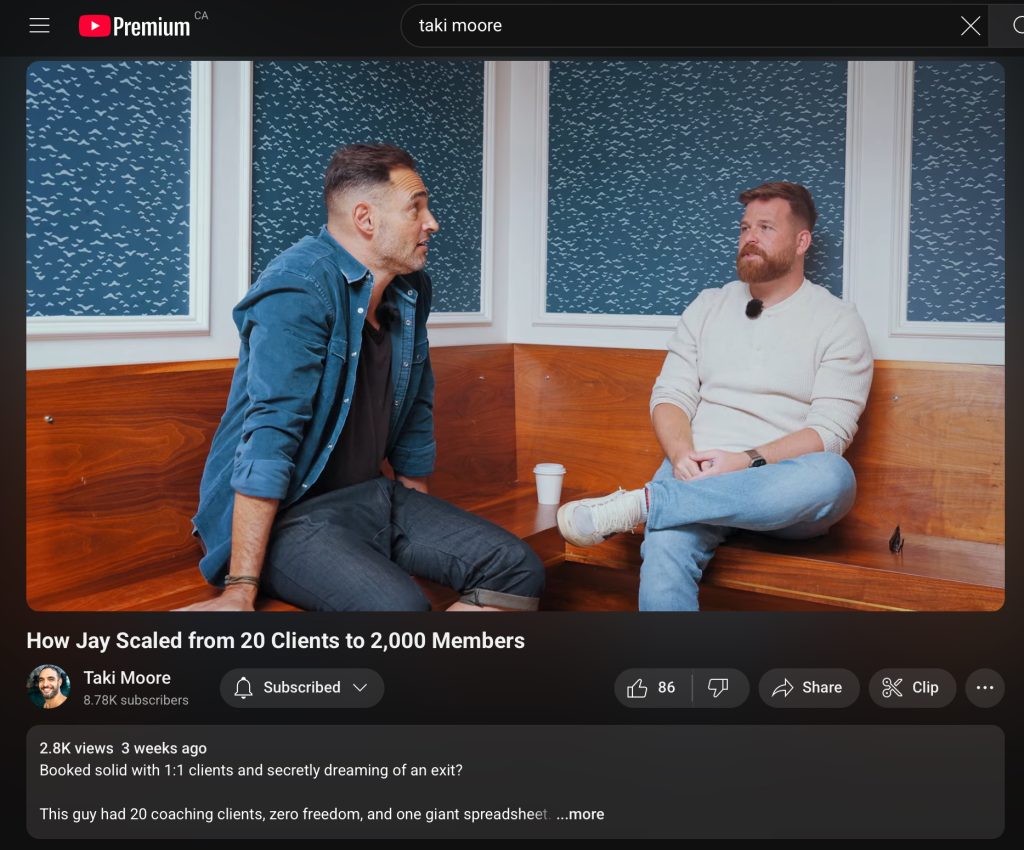Click the scissors Clip icon

click(892, 688)
